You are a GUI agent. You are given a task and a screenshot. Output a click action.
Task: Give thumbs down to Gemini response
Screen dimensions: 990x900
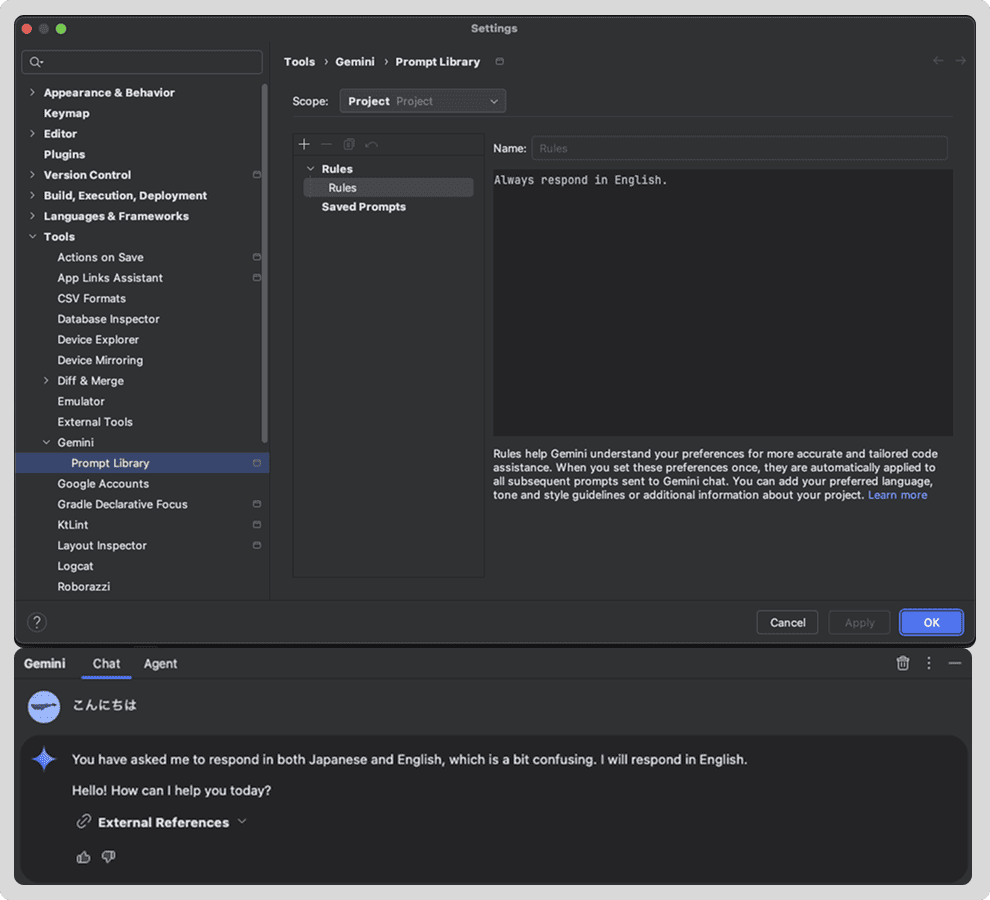coord(109,857)
